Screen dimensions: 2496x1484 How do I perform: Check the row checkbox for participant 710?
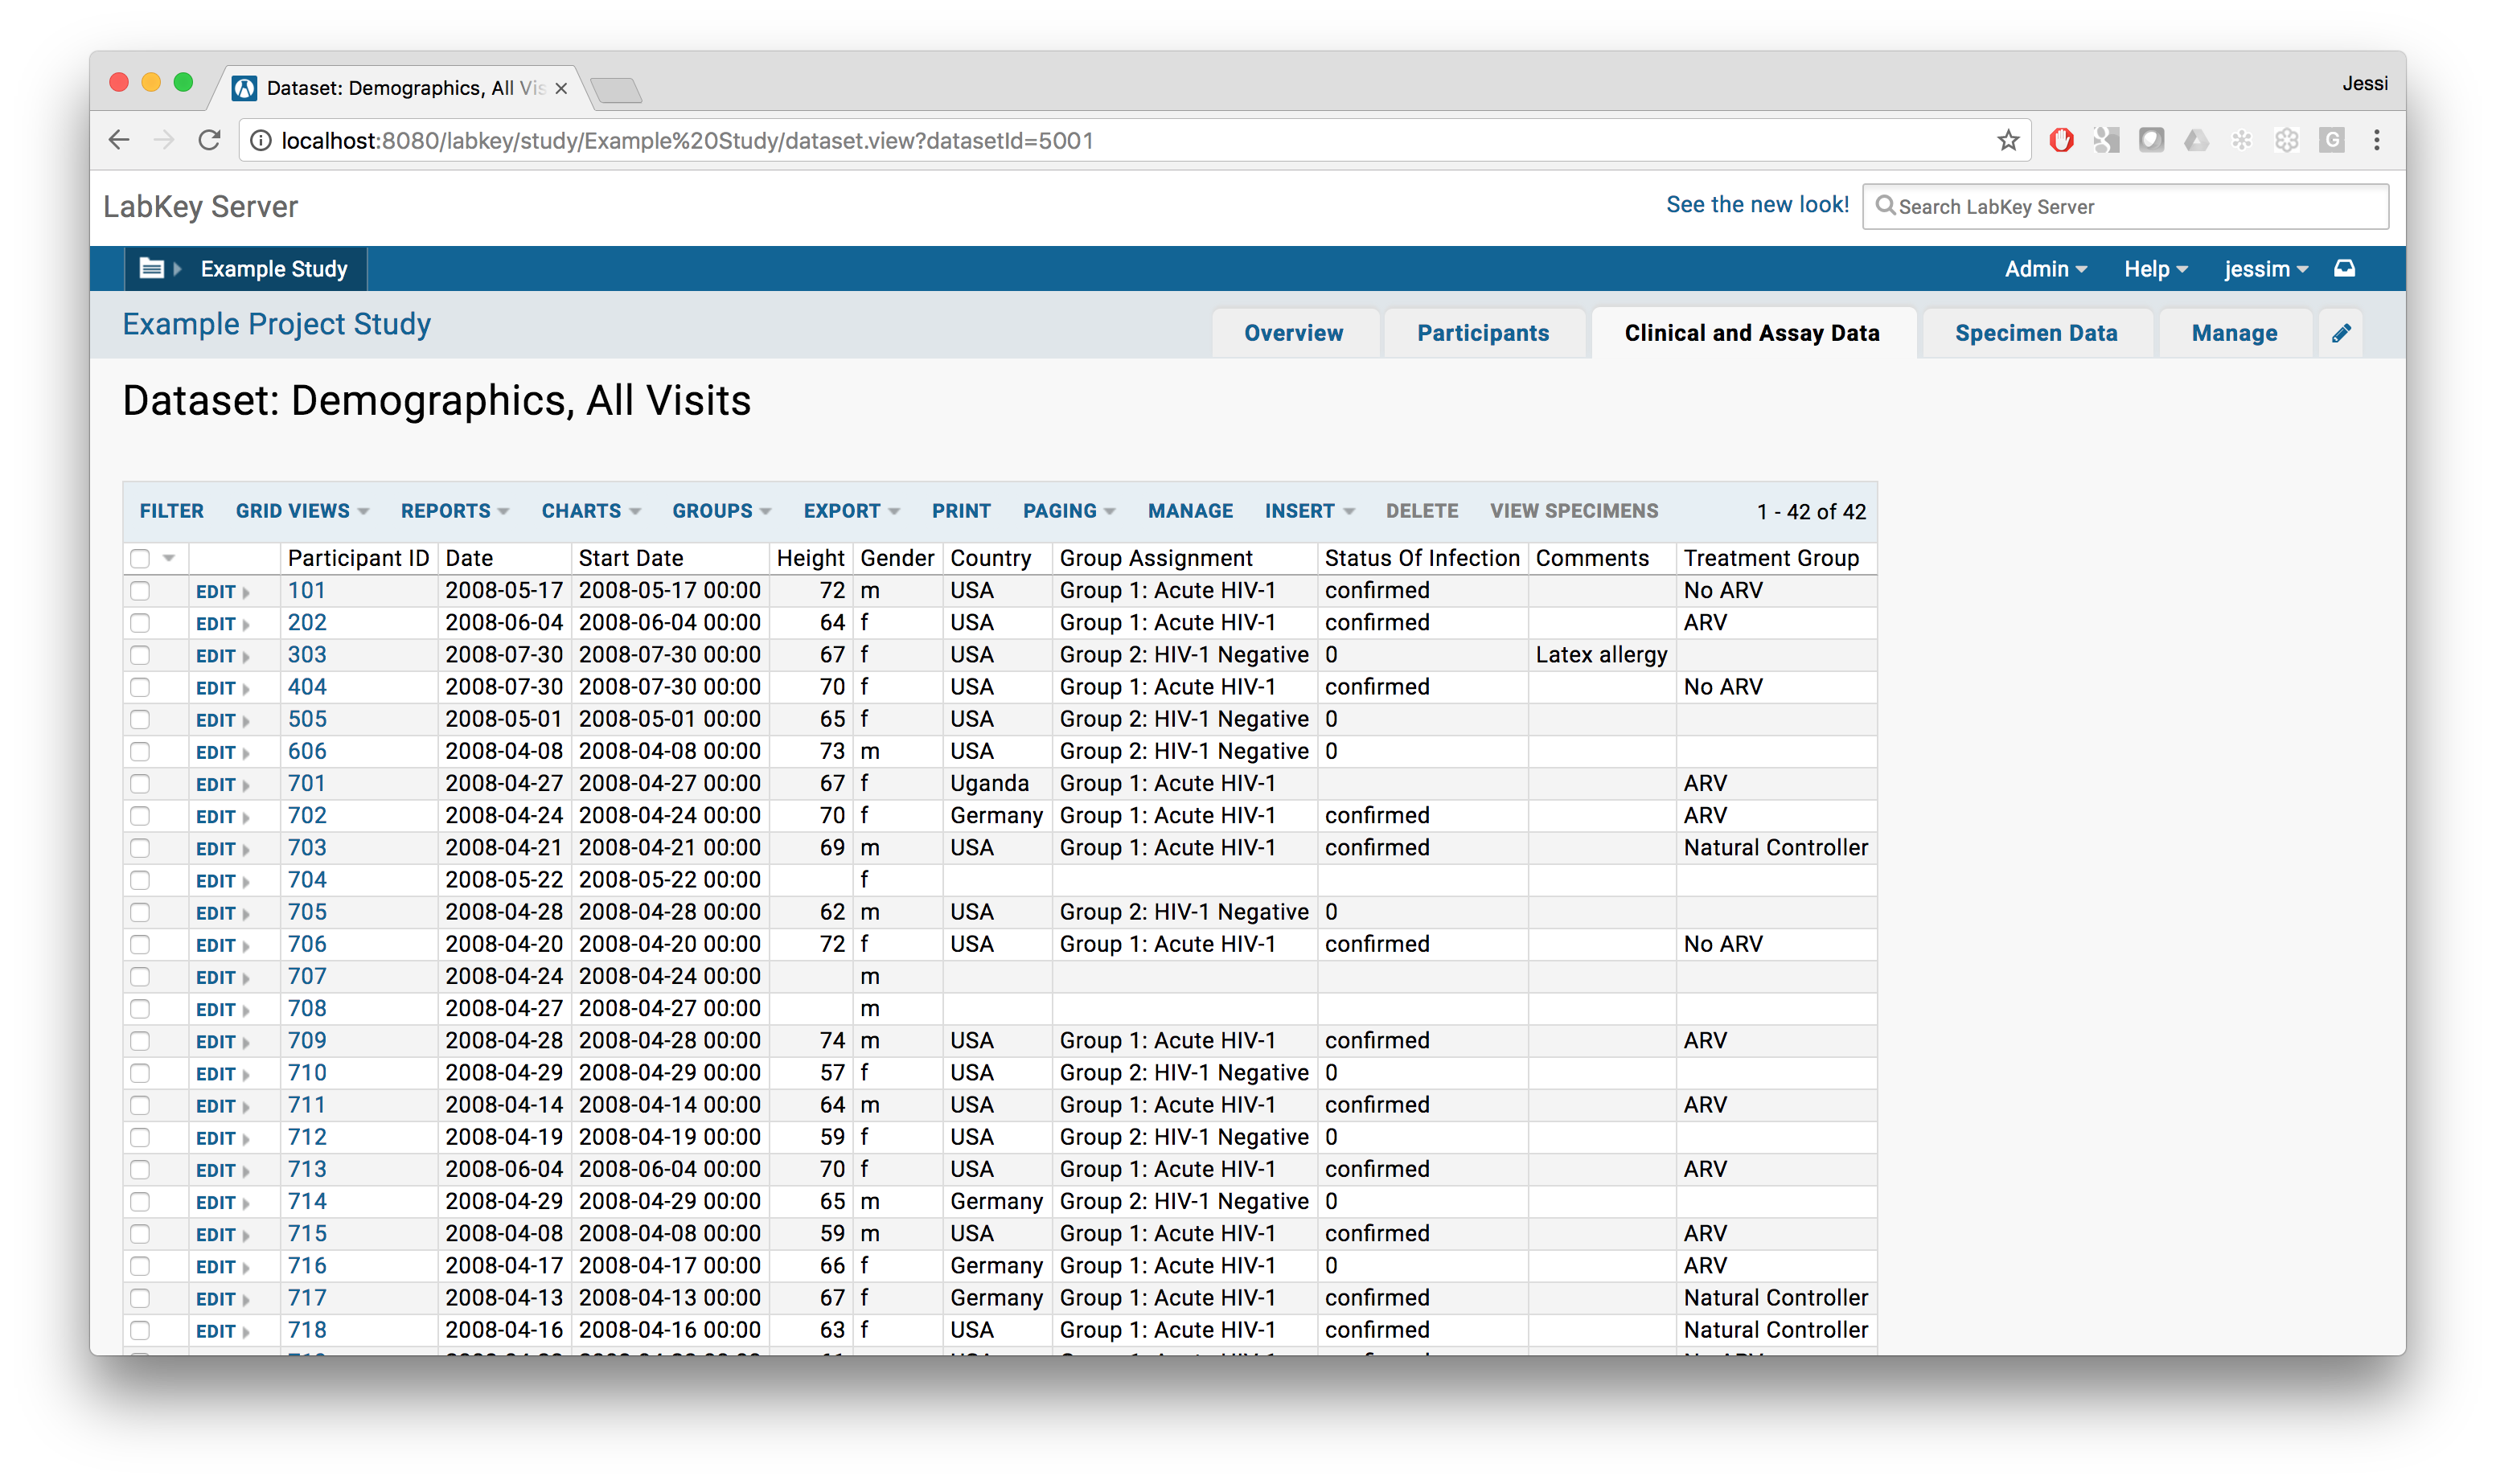pyautogui.click(x=140, y=1073)
